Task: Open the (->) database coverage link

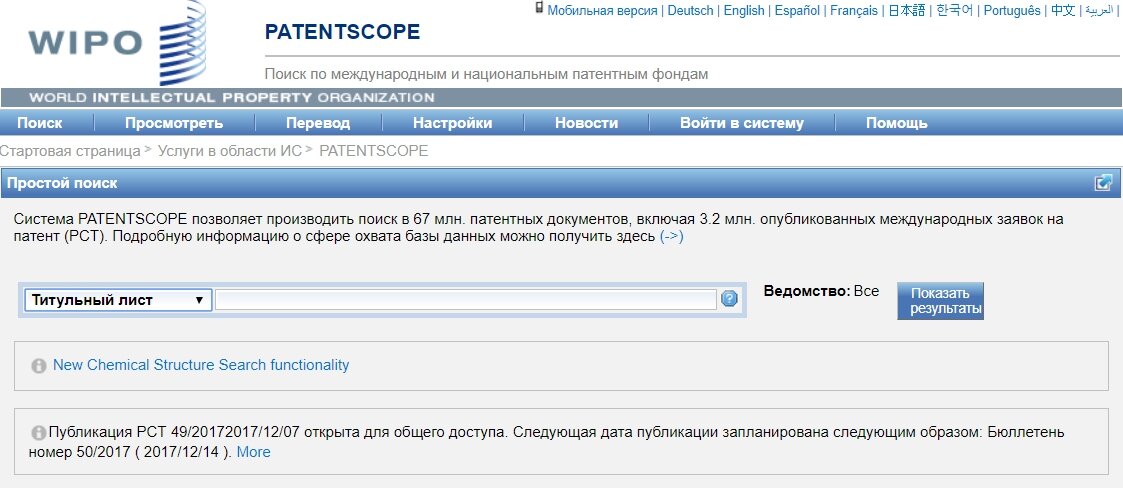Action: (x=671, y=236)
